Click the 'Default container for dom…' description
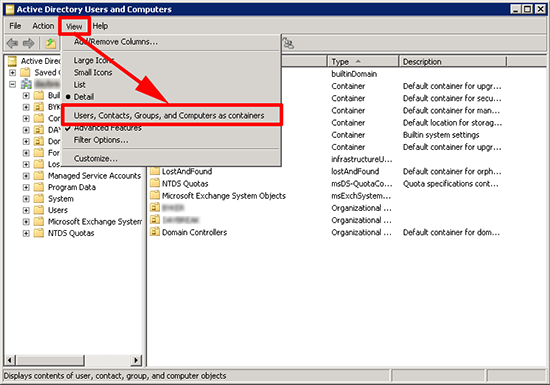 pos(451,232)
